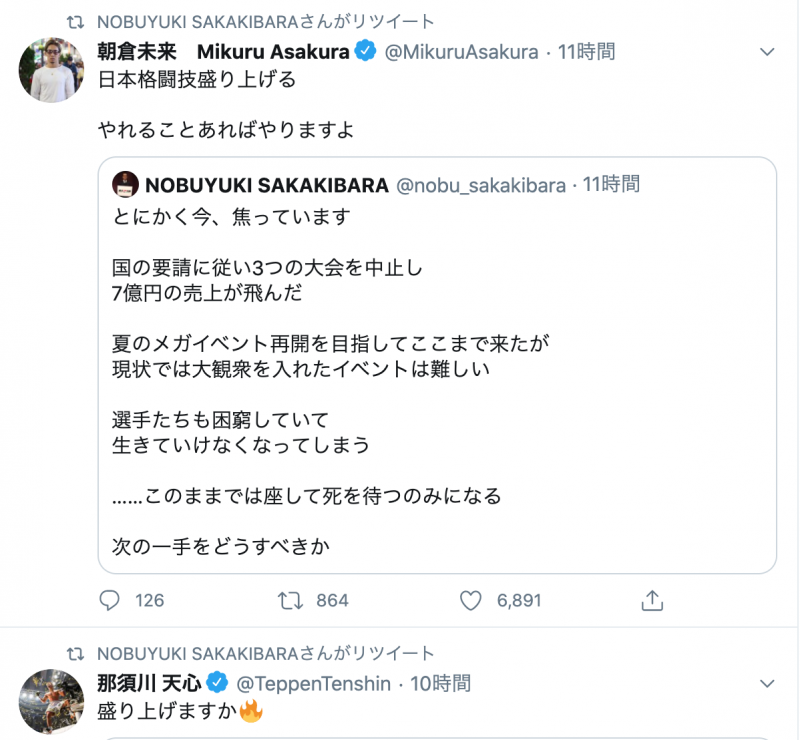Open Tenshin Nasukawa's profile picture
The image size is (800, 740).
point(52,701)
